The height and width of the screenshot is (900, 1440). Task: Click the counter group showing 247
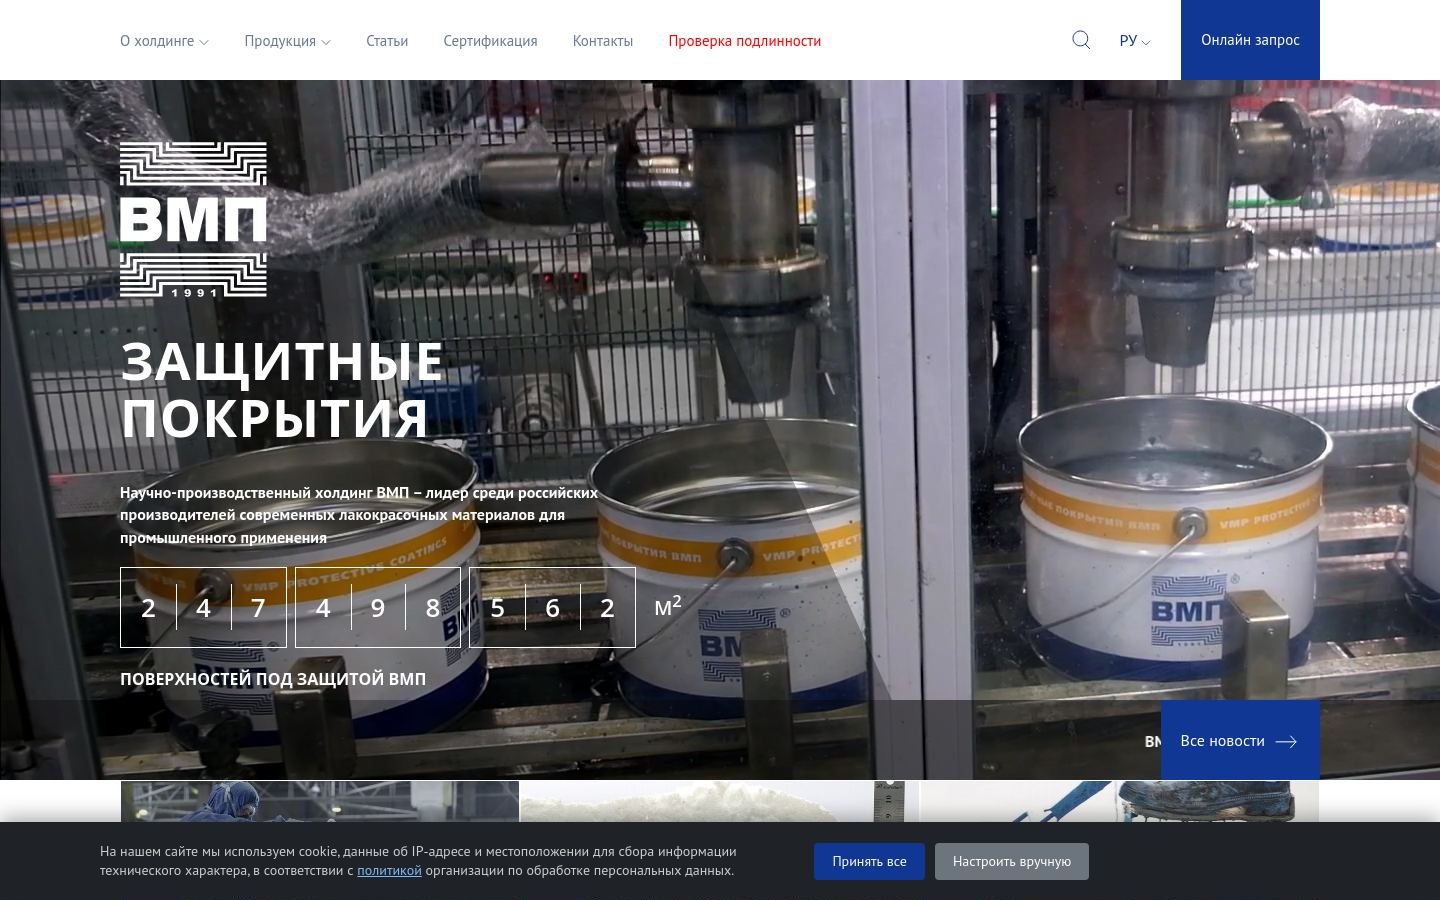click(x=203, y=607)
